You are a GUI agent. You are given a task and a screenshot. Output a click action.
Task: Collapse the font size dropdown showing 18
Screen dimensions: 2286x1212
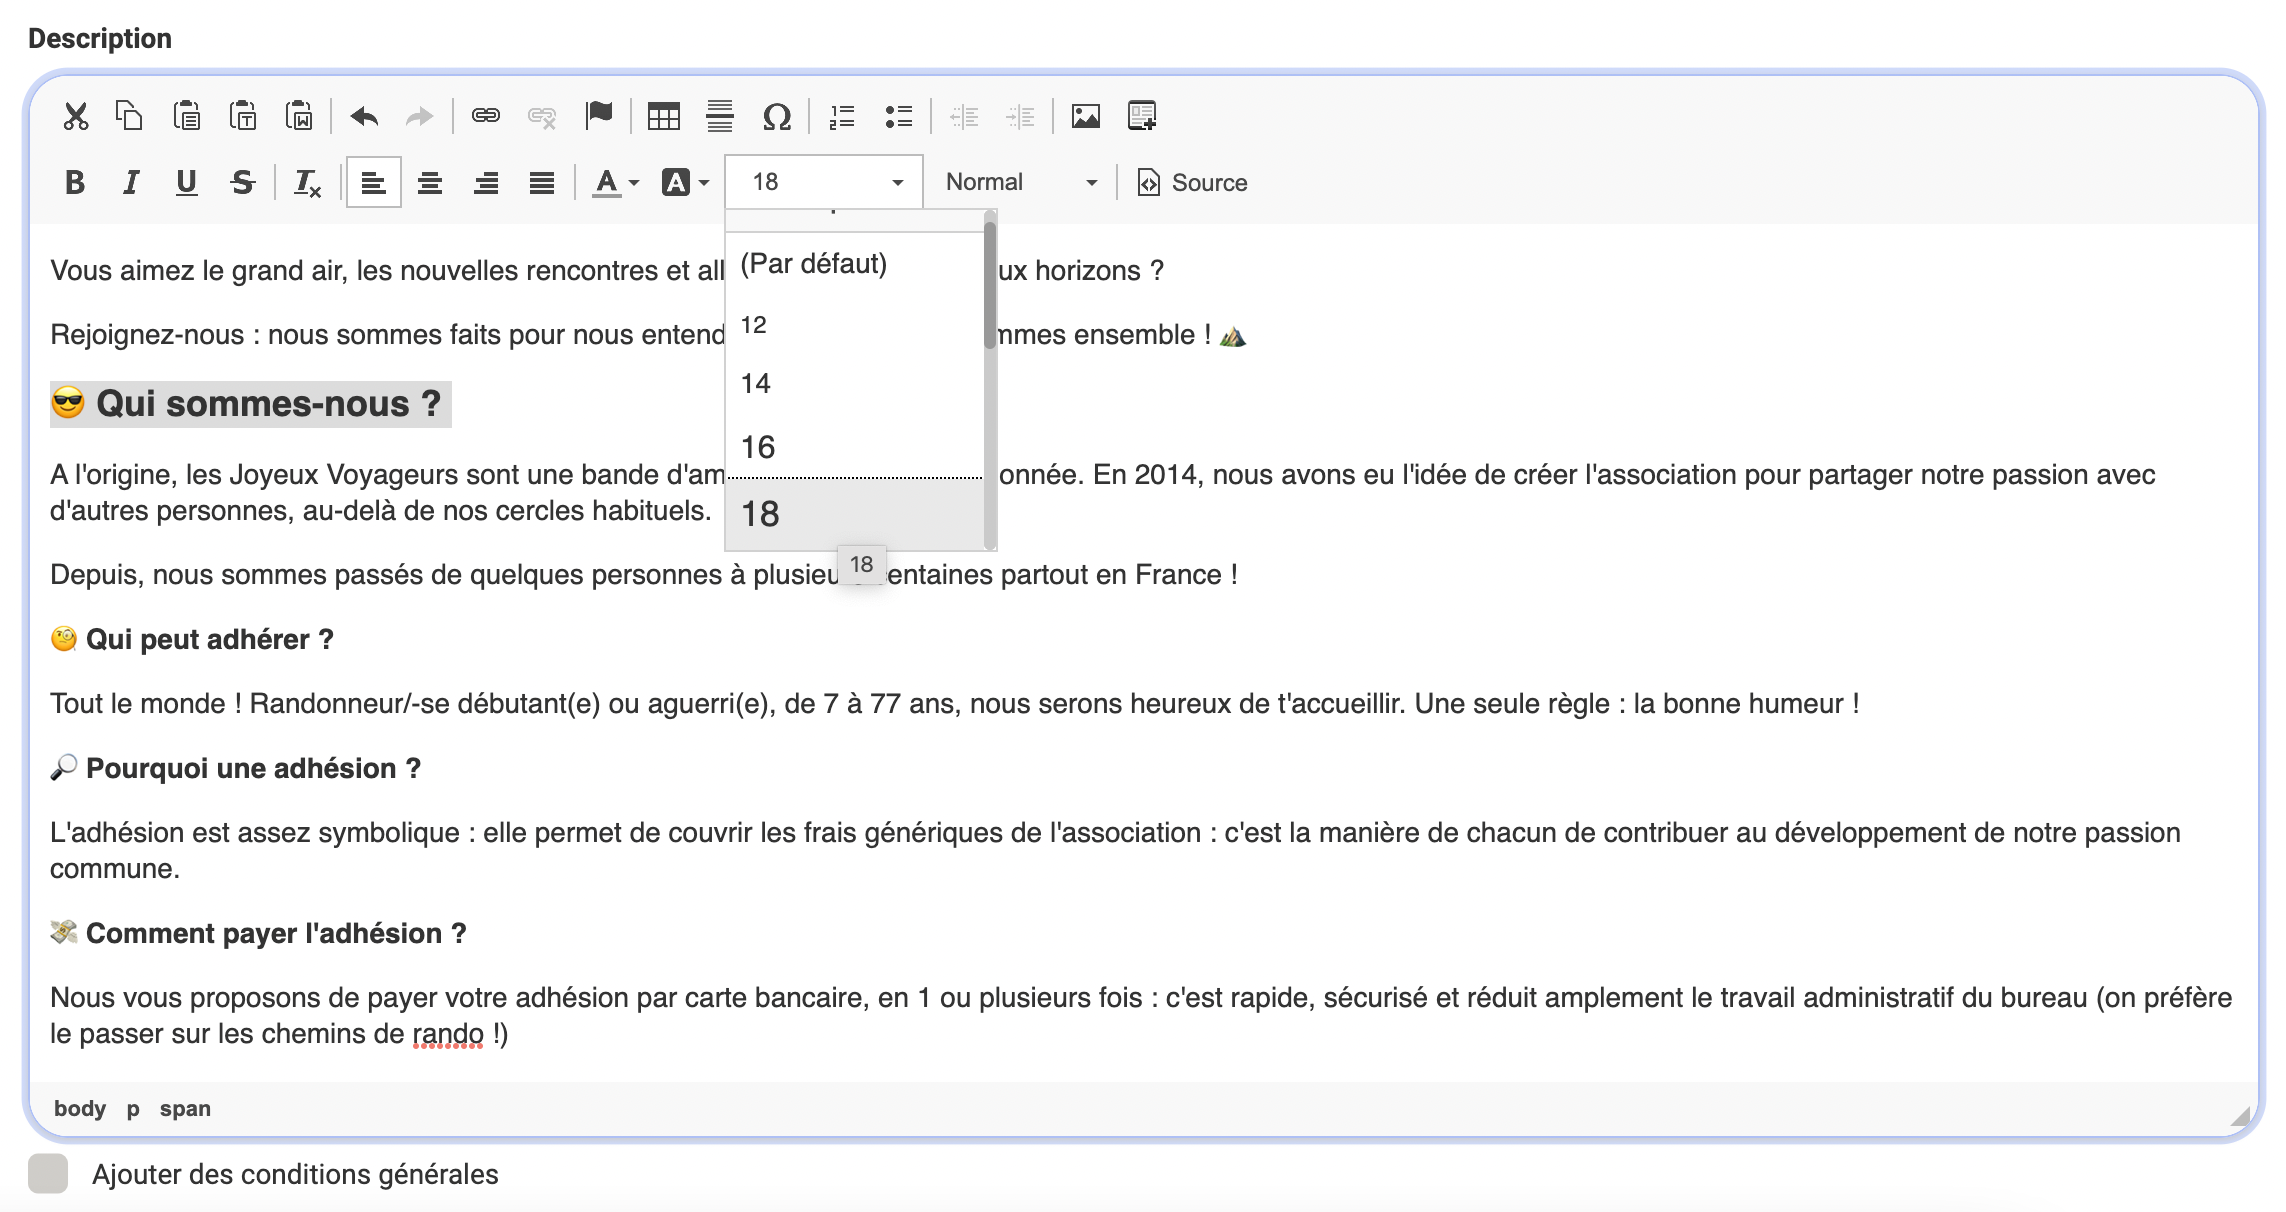824,182
